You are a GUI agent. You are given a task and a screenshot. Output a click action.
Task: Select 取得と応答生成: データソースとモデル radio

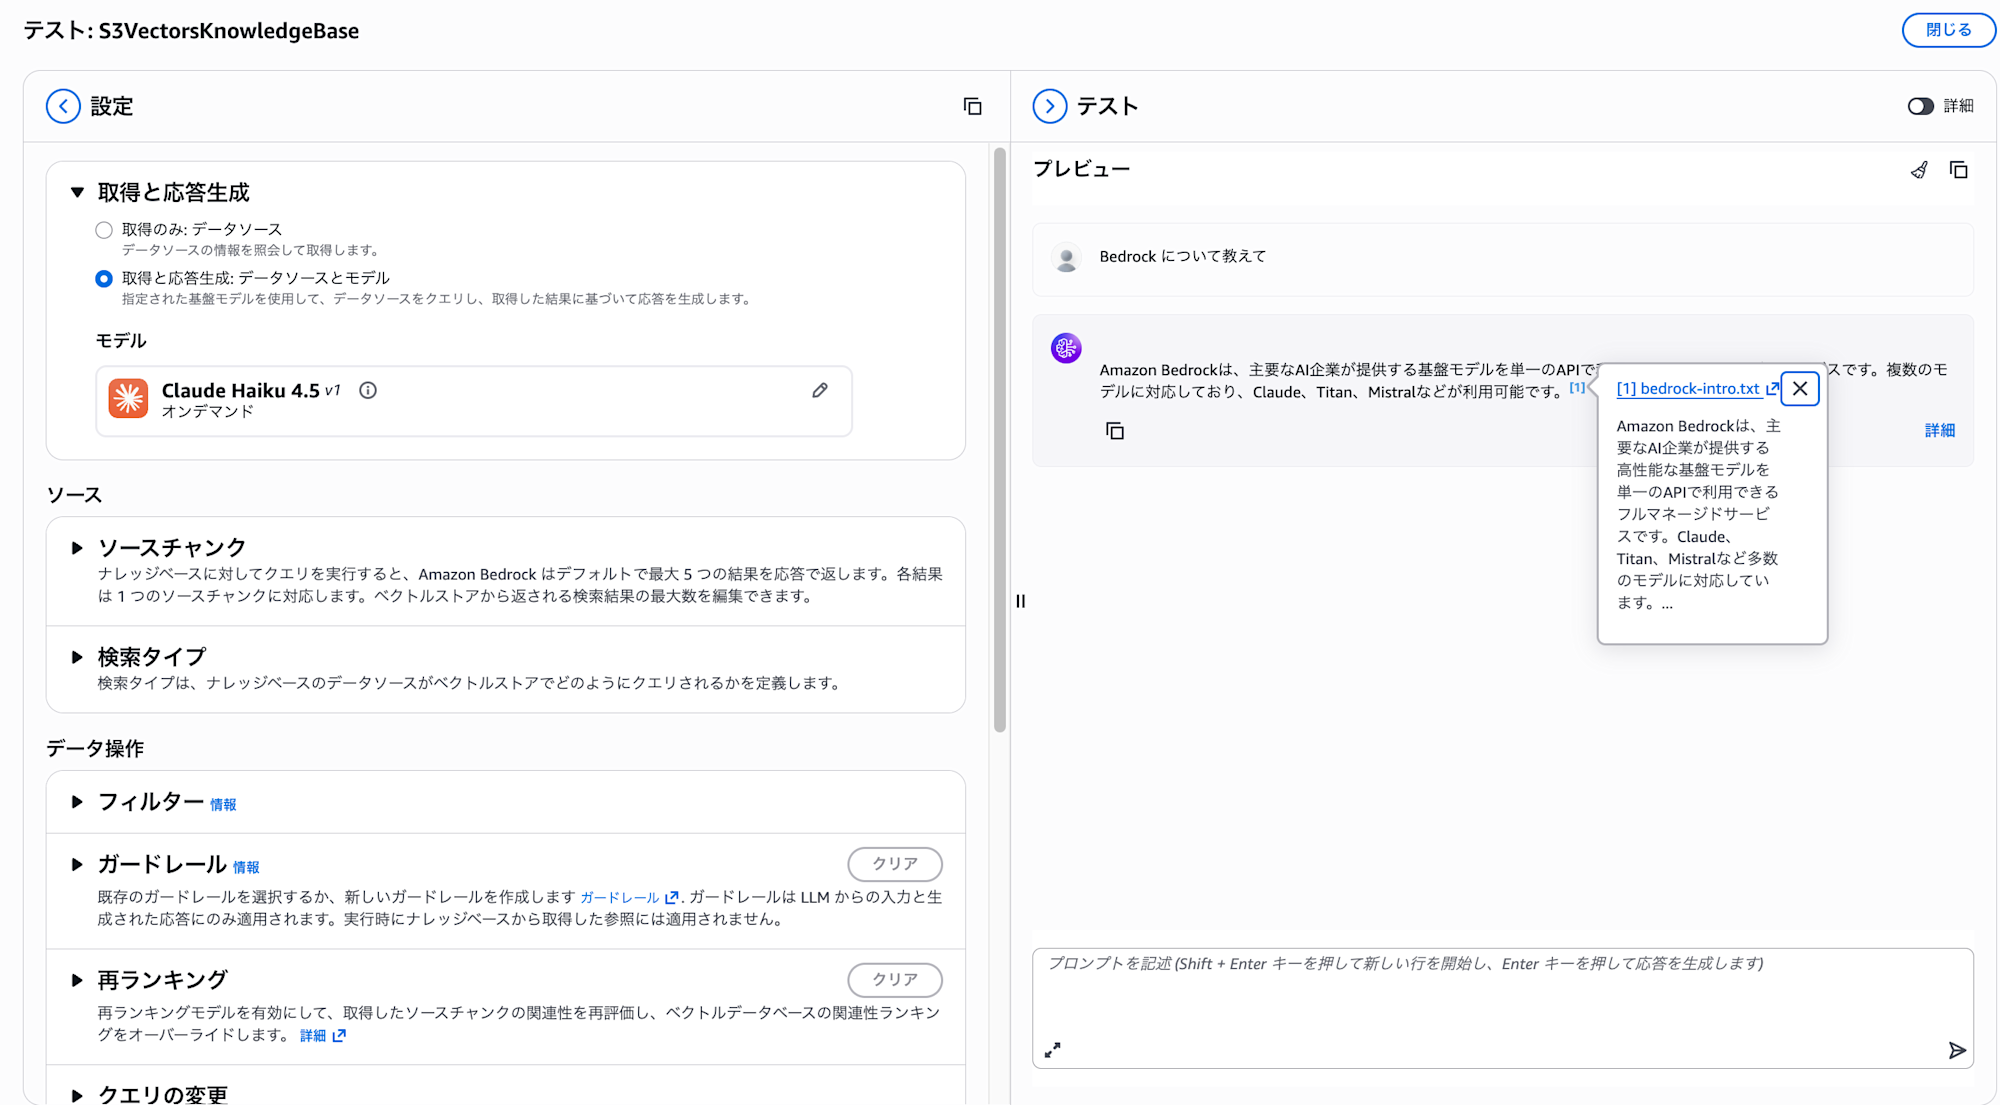[x=104, y=279]
